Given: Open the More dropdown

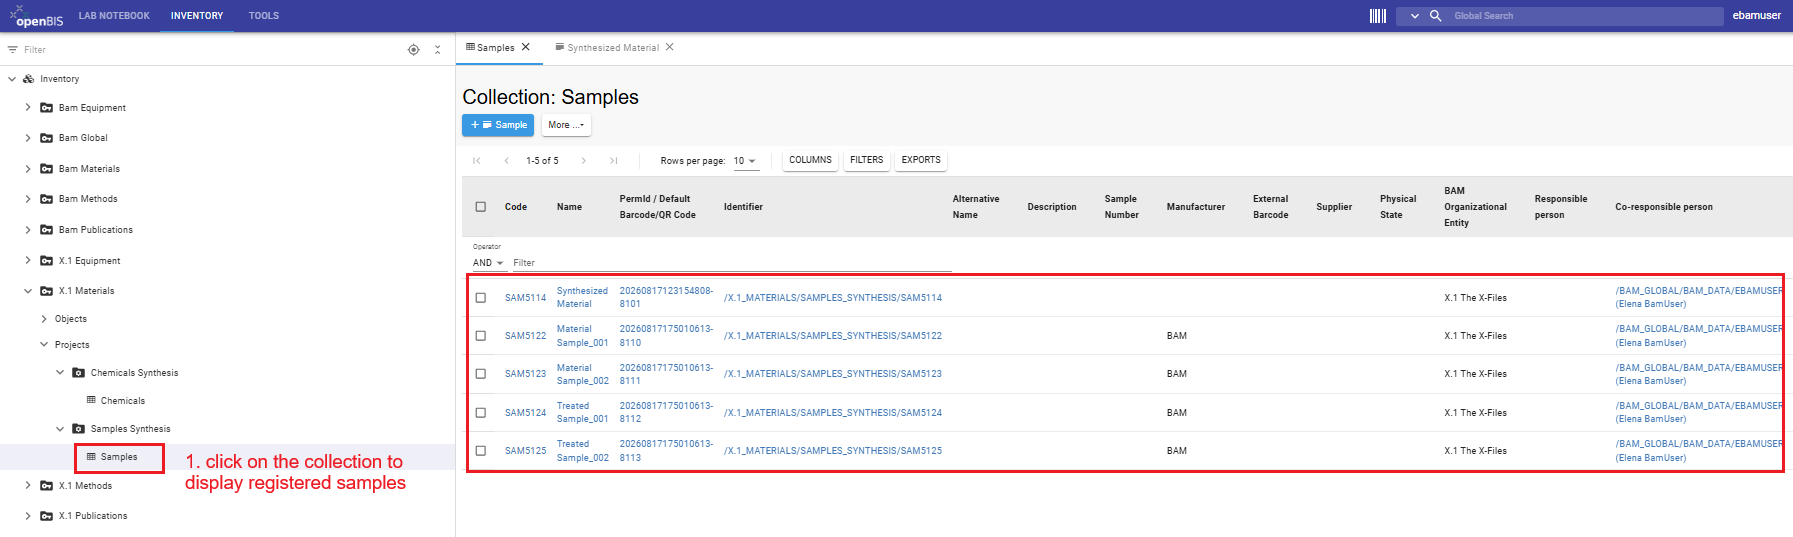Looking at the screenshot, I should point(566,125).
